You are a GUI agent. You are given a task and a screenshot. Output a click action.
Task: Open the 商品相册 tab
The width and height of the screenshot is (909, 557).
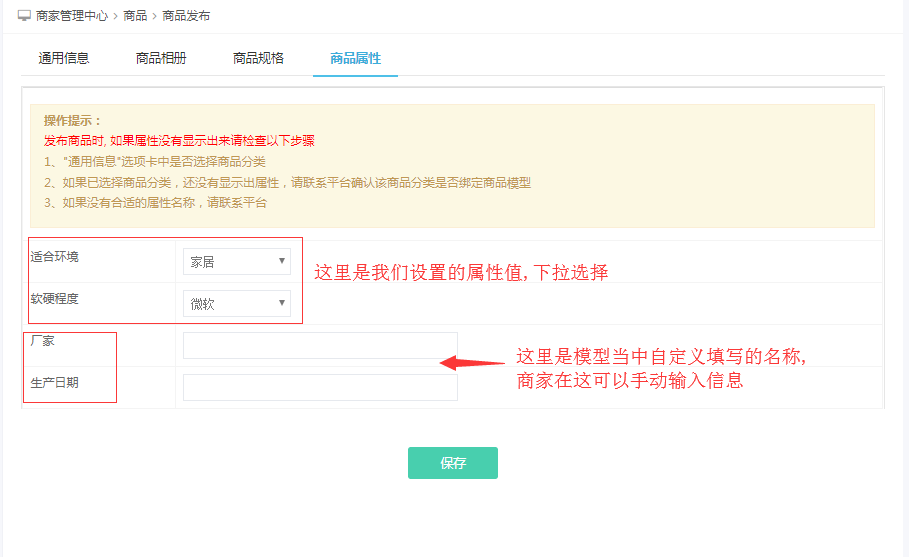click(x=161, y=58)
